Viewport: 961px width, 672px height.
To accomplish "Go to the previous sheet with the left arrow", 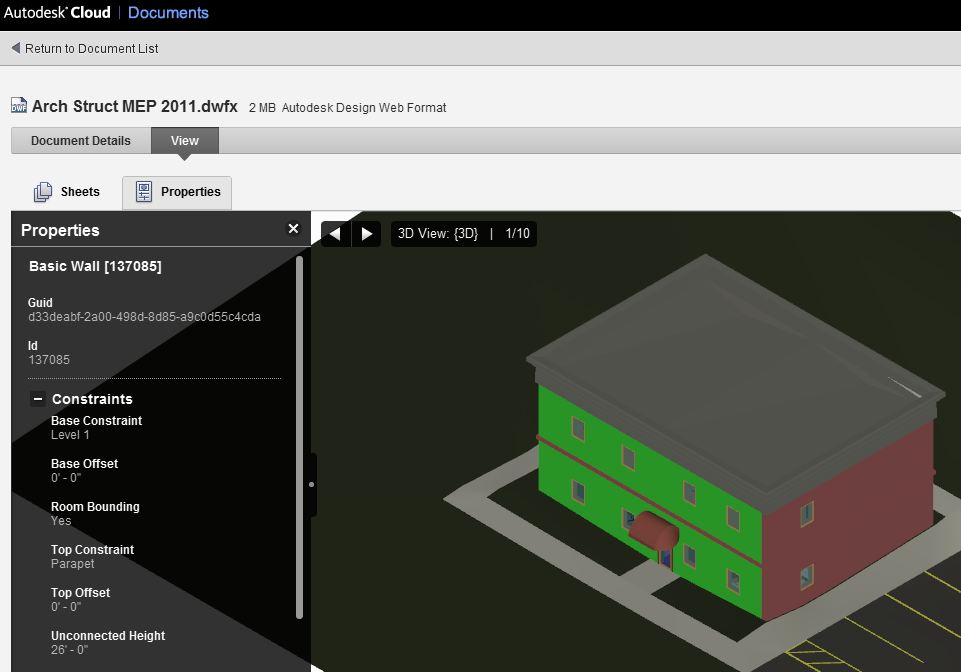I will click(x=335, y=234).
